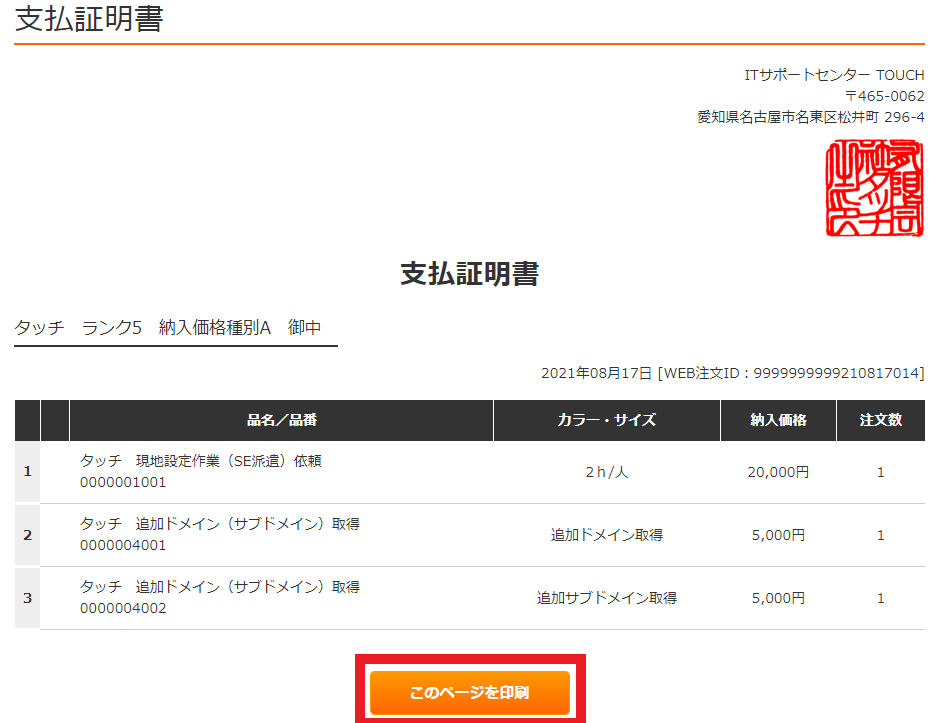945x723 pixels.
Task: Select the ITサポートセンター TOUCH company name
Action: (834, 75)
